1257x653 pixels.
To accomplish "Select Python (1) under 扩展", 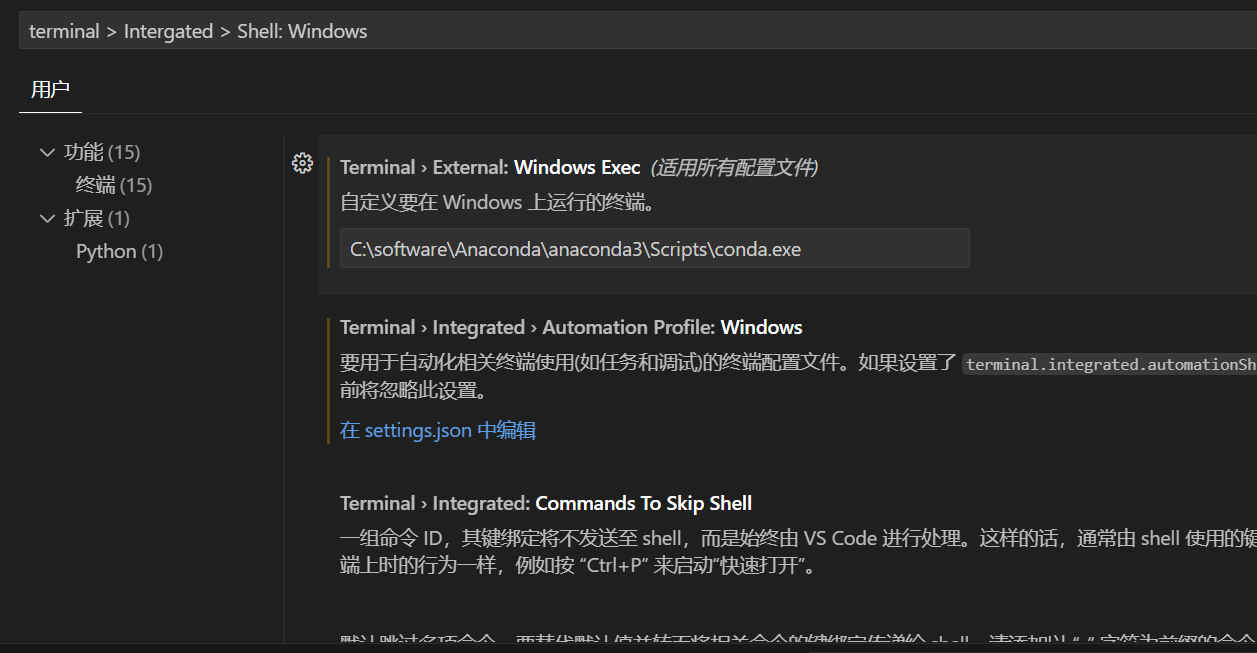I will point(119,251).
